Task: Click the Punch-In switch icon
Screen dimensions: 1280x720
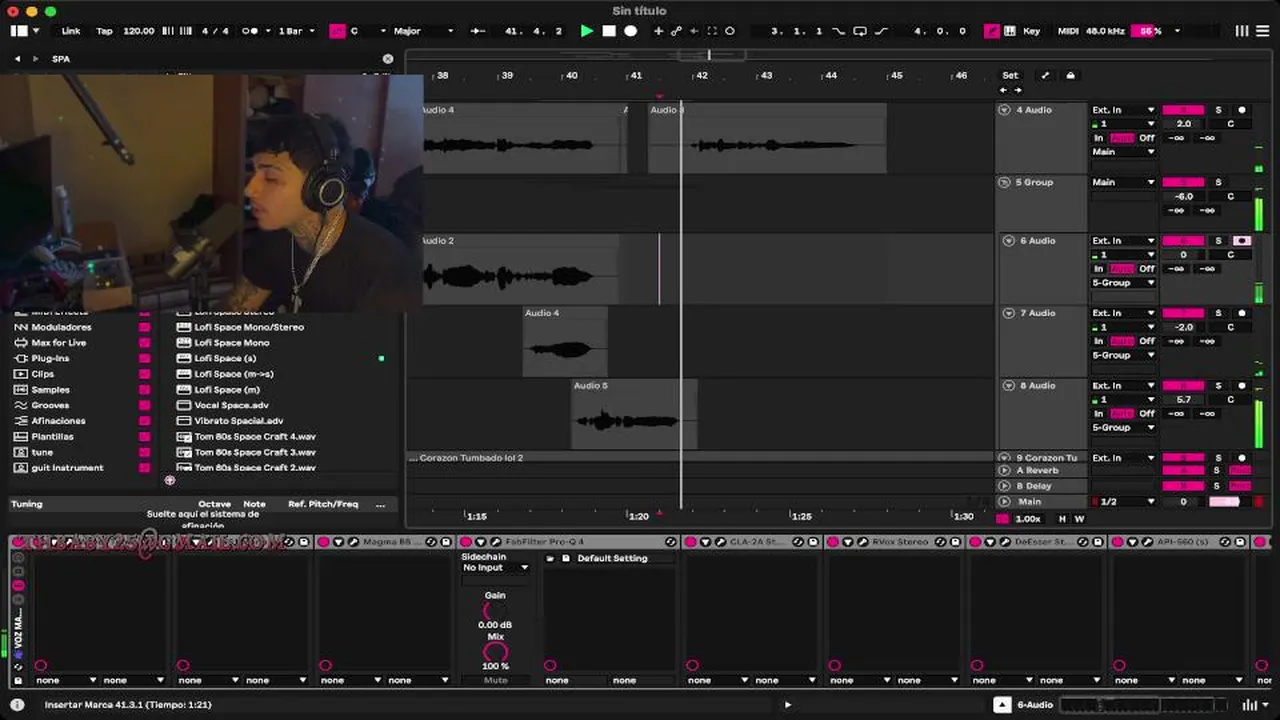Action: pos(838,31)
